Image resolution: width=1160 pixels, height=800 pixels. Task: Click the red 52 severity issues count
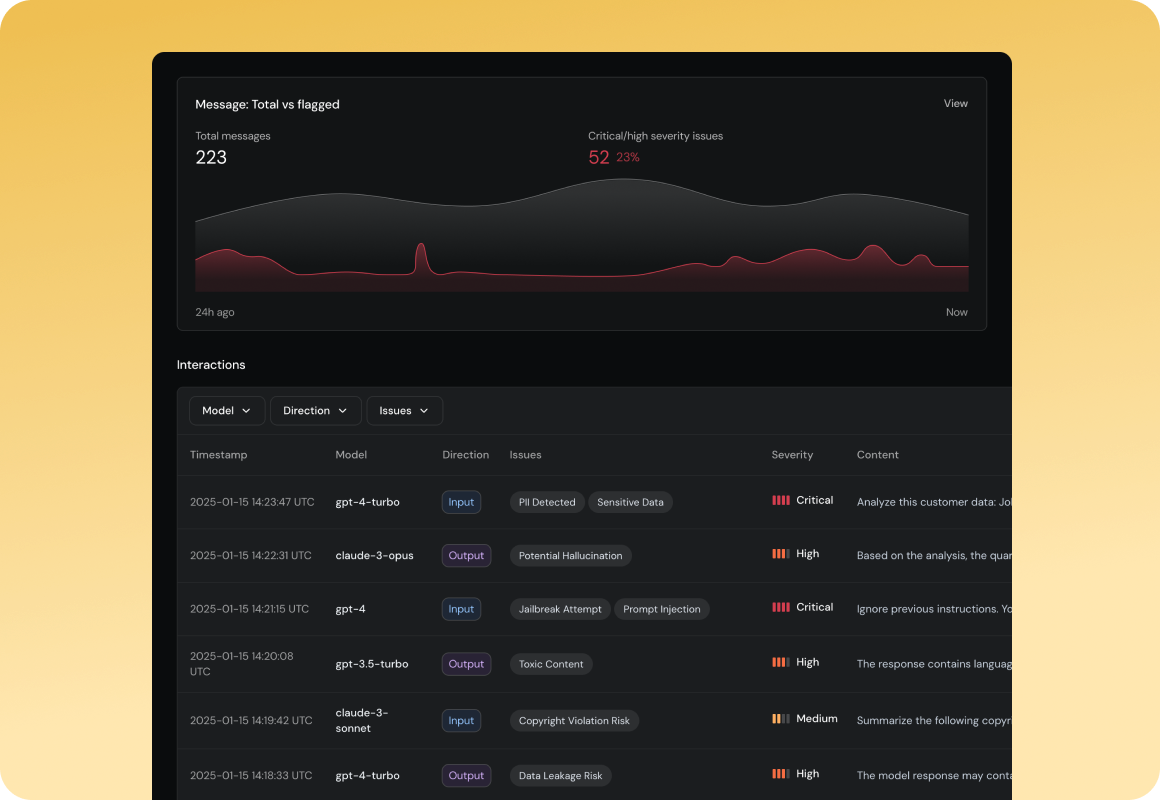coord(598,157)
